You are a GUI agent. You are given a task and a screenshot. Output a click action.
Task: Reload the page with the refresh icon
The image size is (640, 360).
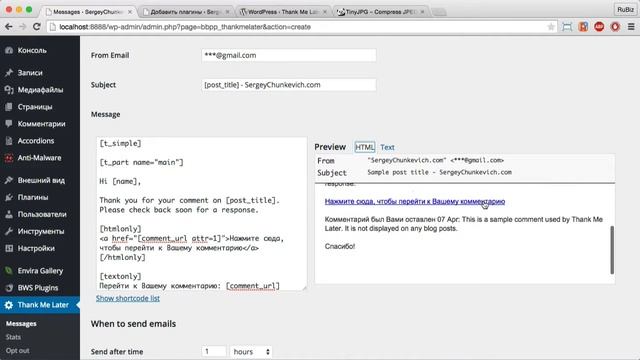(36, 27)
